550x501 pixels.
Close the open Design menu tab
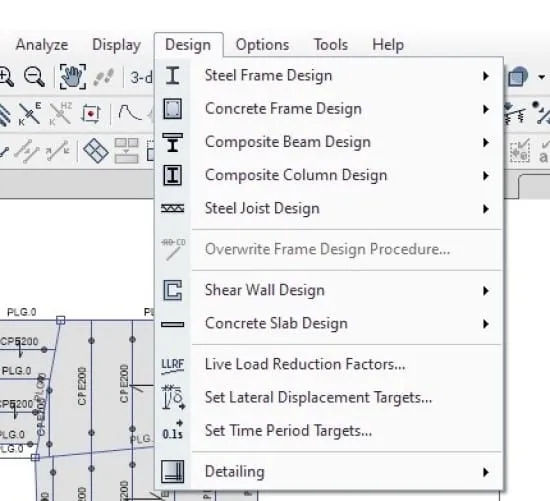(x=188, y=45)
